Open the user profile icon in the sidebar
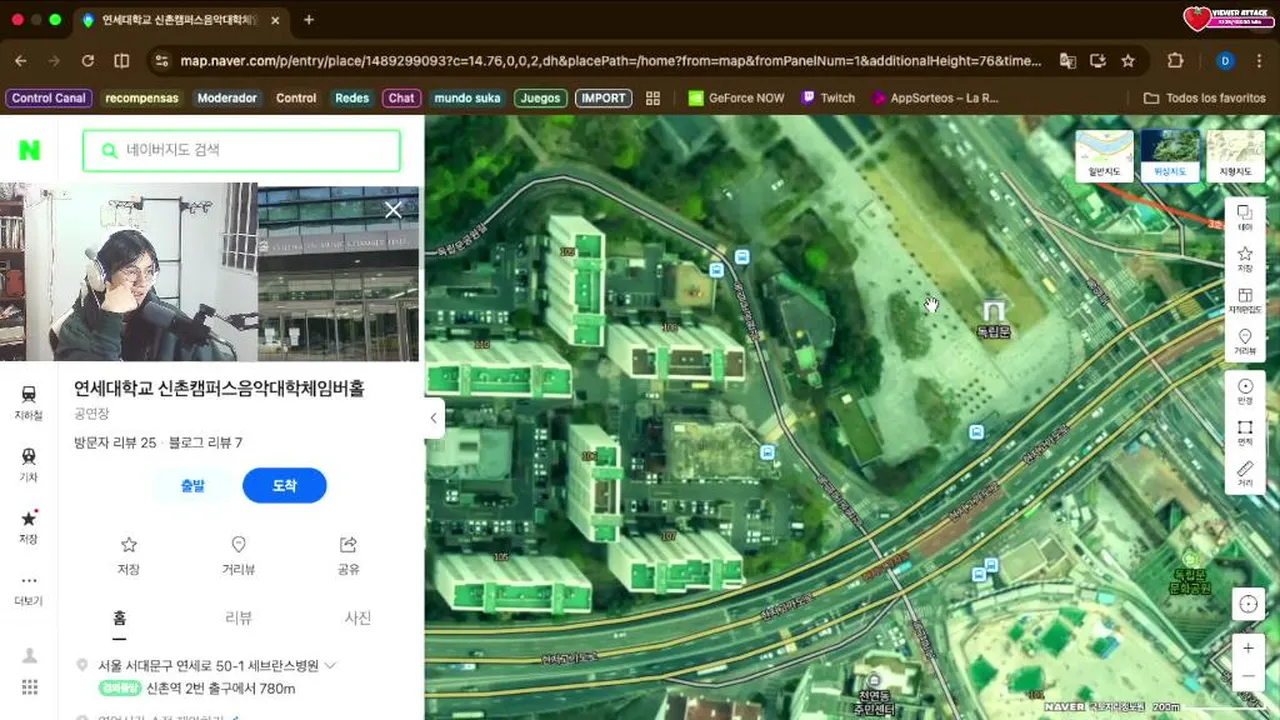Viewport: 1280px width, 720px height. coord(30,655)
